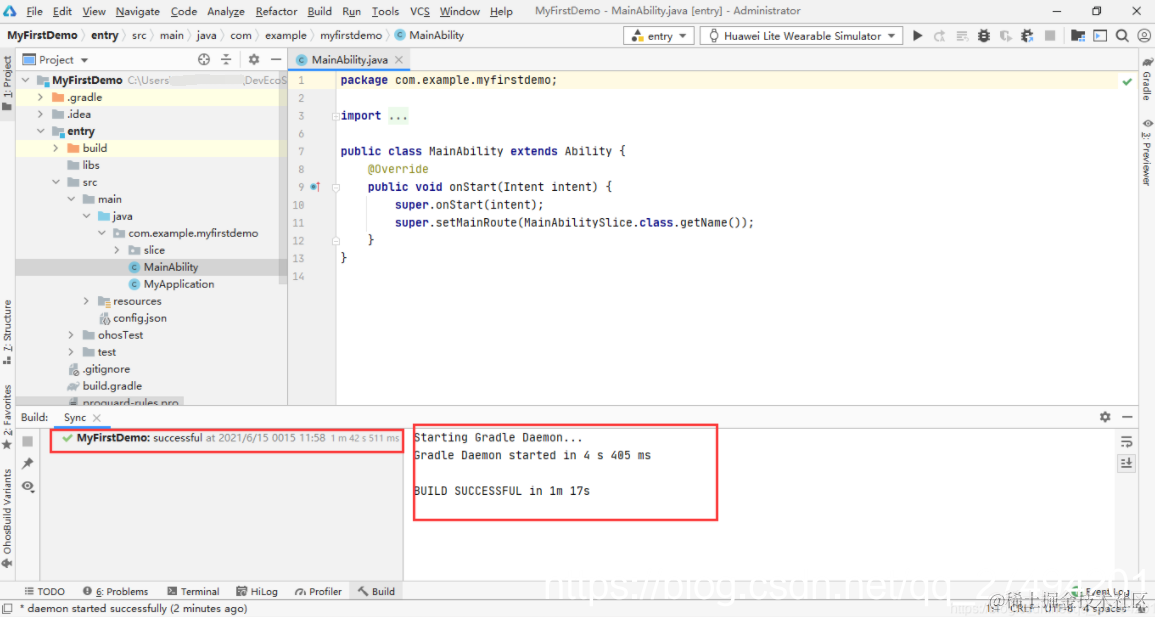Click the Debug bug icon
The height and width of the screenshot is (617, 1155).
pos(984,35)
